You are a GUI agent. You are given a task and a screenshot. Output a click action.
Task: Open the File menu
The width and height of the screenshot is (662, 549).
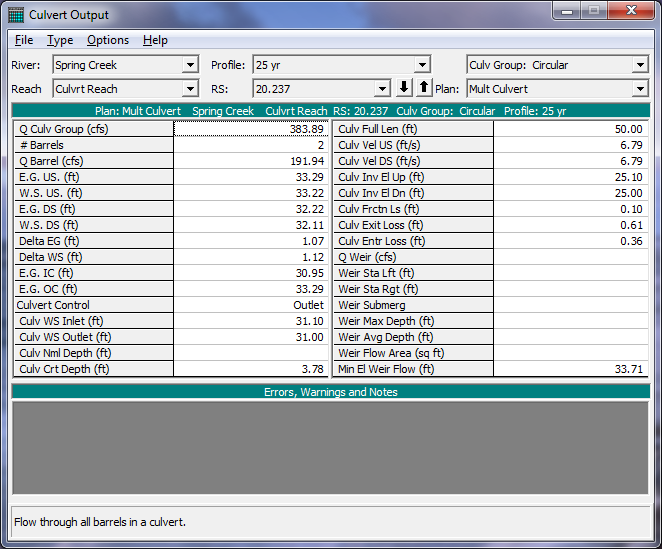click(x=24, y=40)
